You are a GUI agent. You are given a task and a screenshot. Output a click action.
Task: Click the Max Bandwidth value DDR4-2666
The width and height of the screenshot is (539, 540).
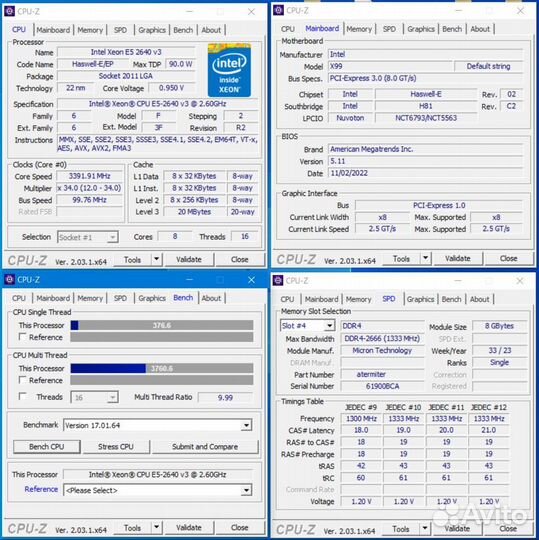[382, 339]
